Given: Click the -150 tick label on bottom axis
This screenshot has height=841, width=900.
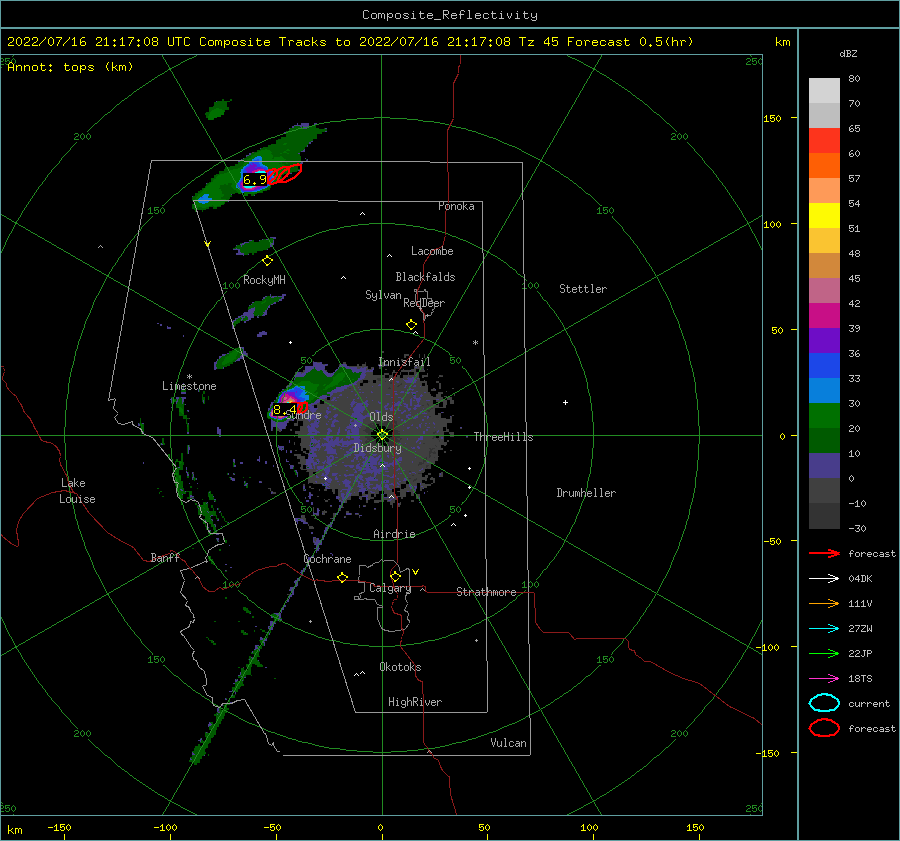Looking at the screenshot, I should click(x=59, y=827).
